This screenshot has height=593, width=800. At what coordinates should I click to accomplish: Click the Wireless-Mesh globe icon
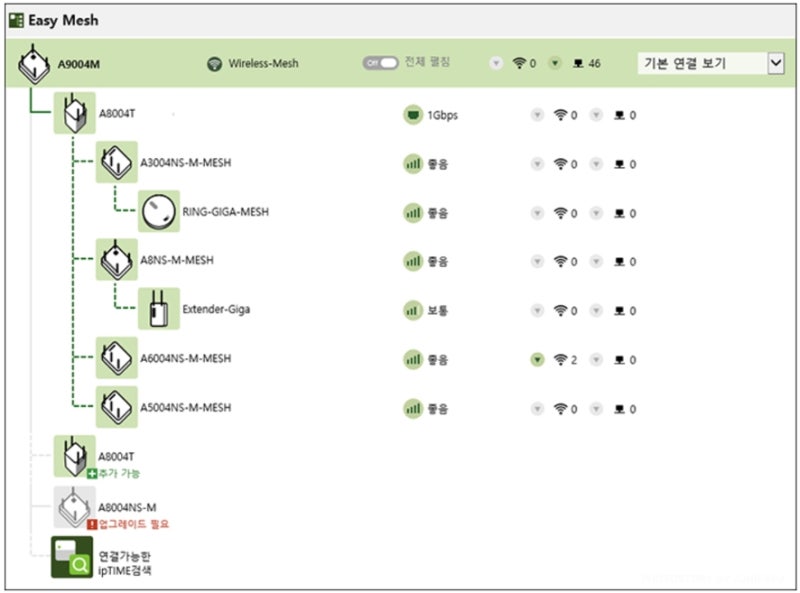coord(214,64)
